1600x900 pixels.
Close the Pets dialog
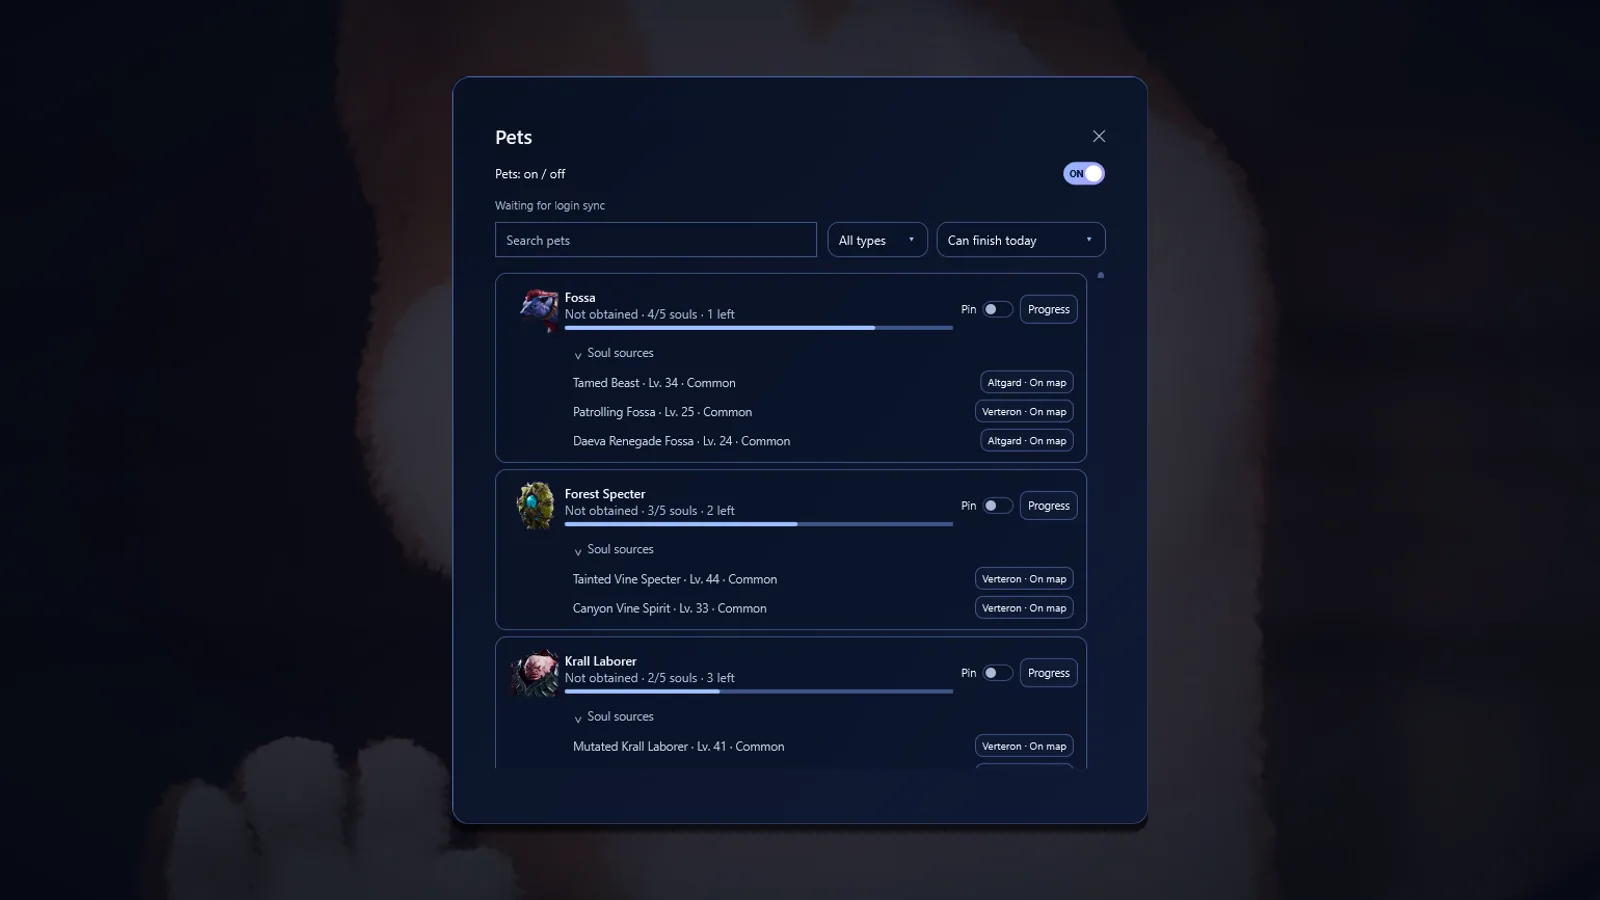tap(1099, 136)
